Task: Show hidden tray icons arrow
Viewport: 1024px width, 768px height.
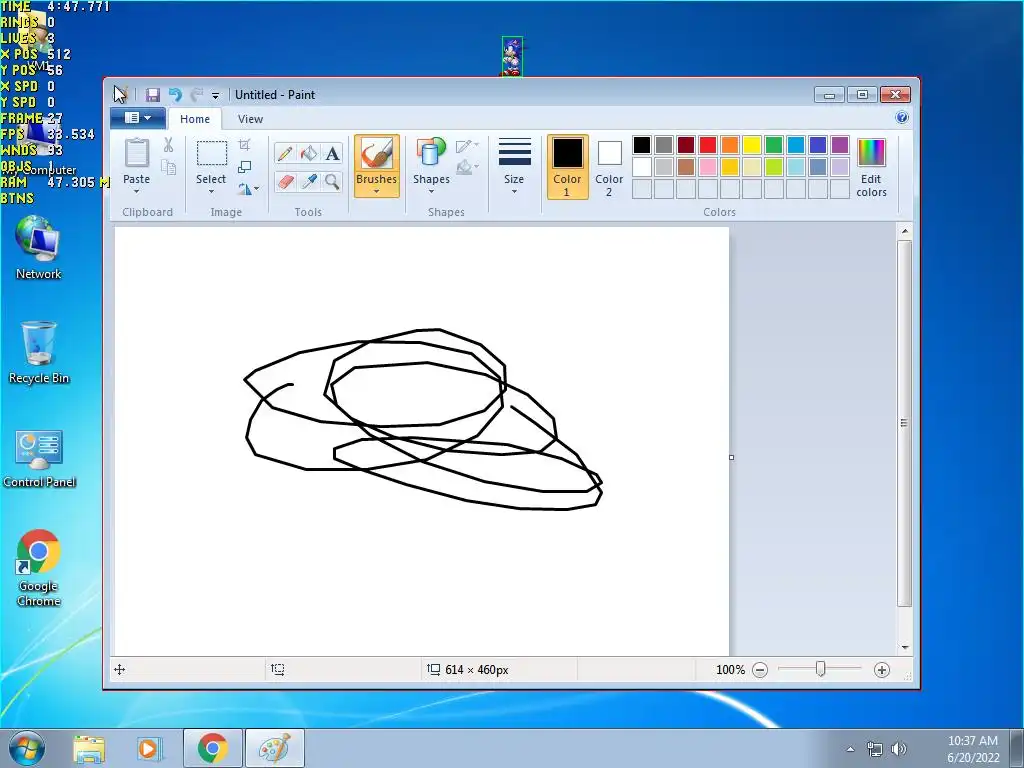Action: (850, 749)
